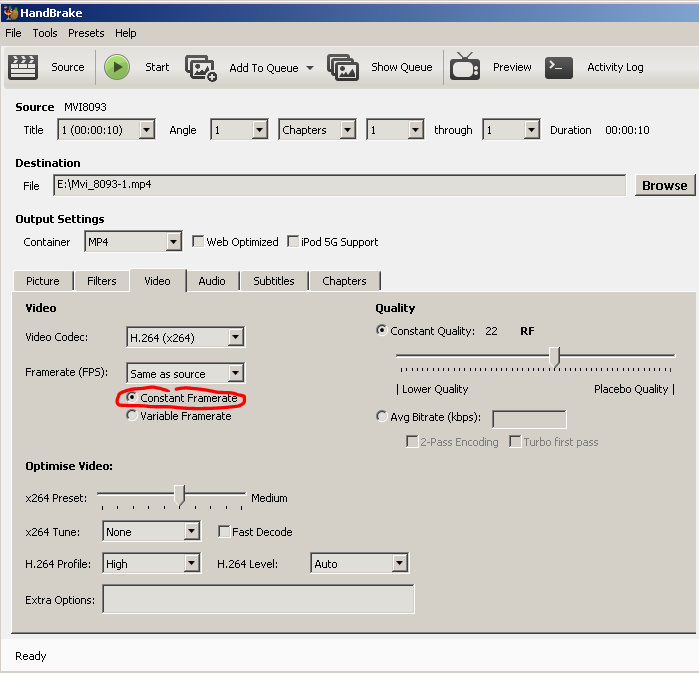This screenshot has width=699, height=673.
Task: Click the Constant Quality RF slider handle
Action: point(554,357)
